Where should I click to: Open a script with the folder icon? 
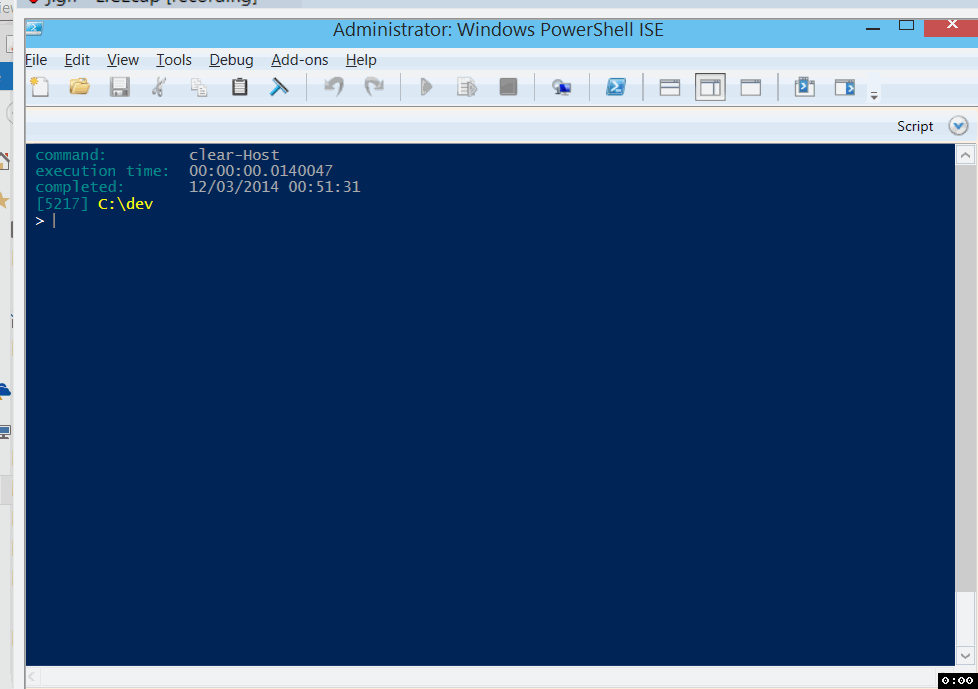click(79, 87)
